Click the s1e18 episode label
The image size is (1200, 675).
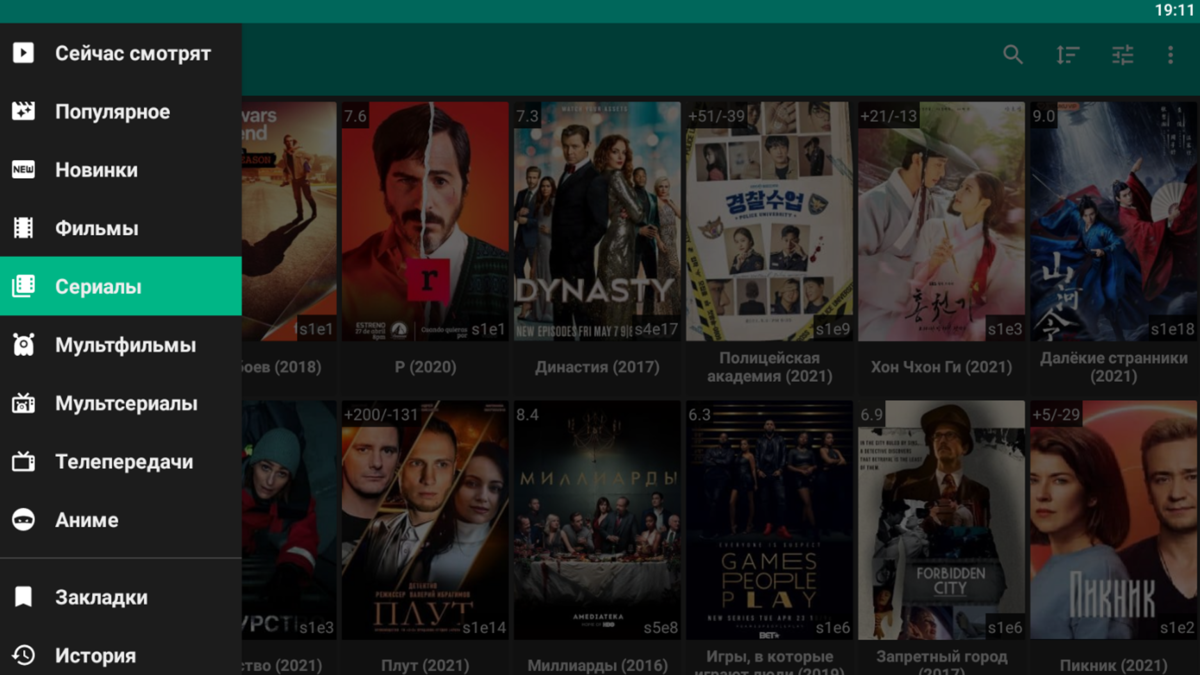click(x=1172, y=329)
